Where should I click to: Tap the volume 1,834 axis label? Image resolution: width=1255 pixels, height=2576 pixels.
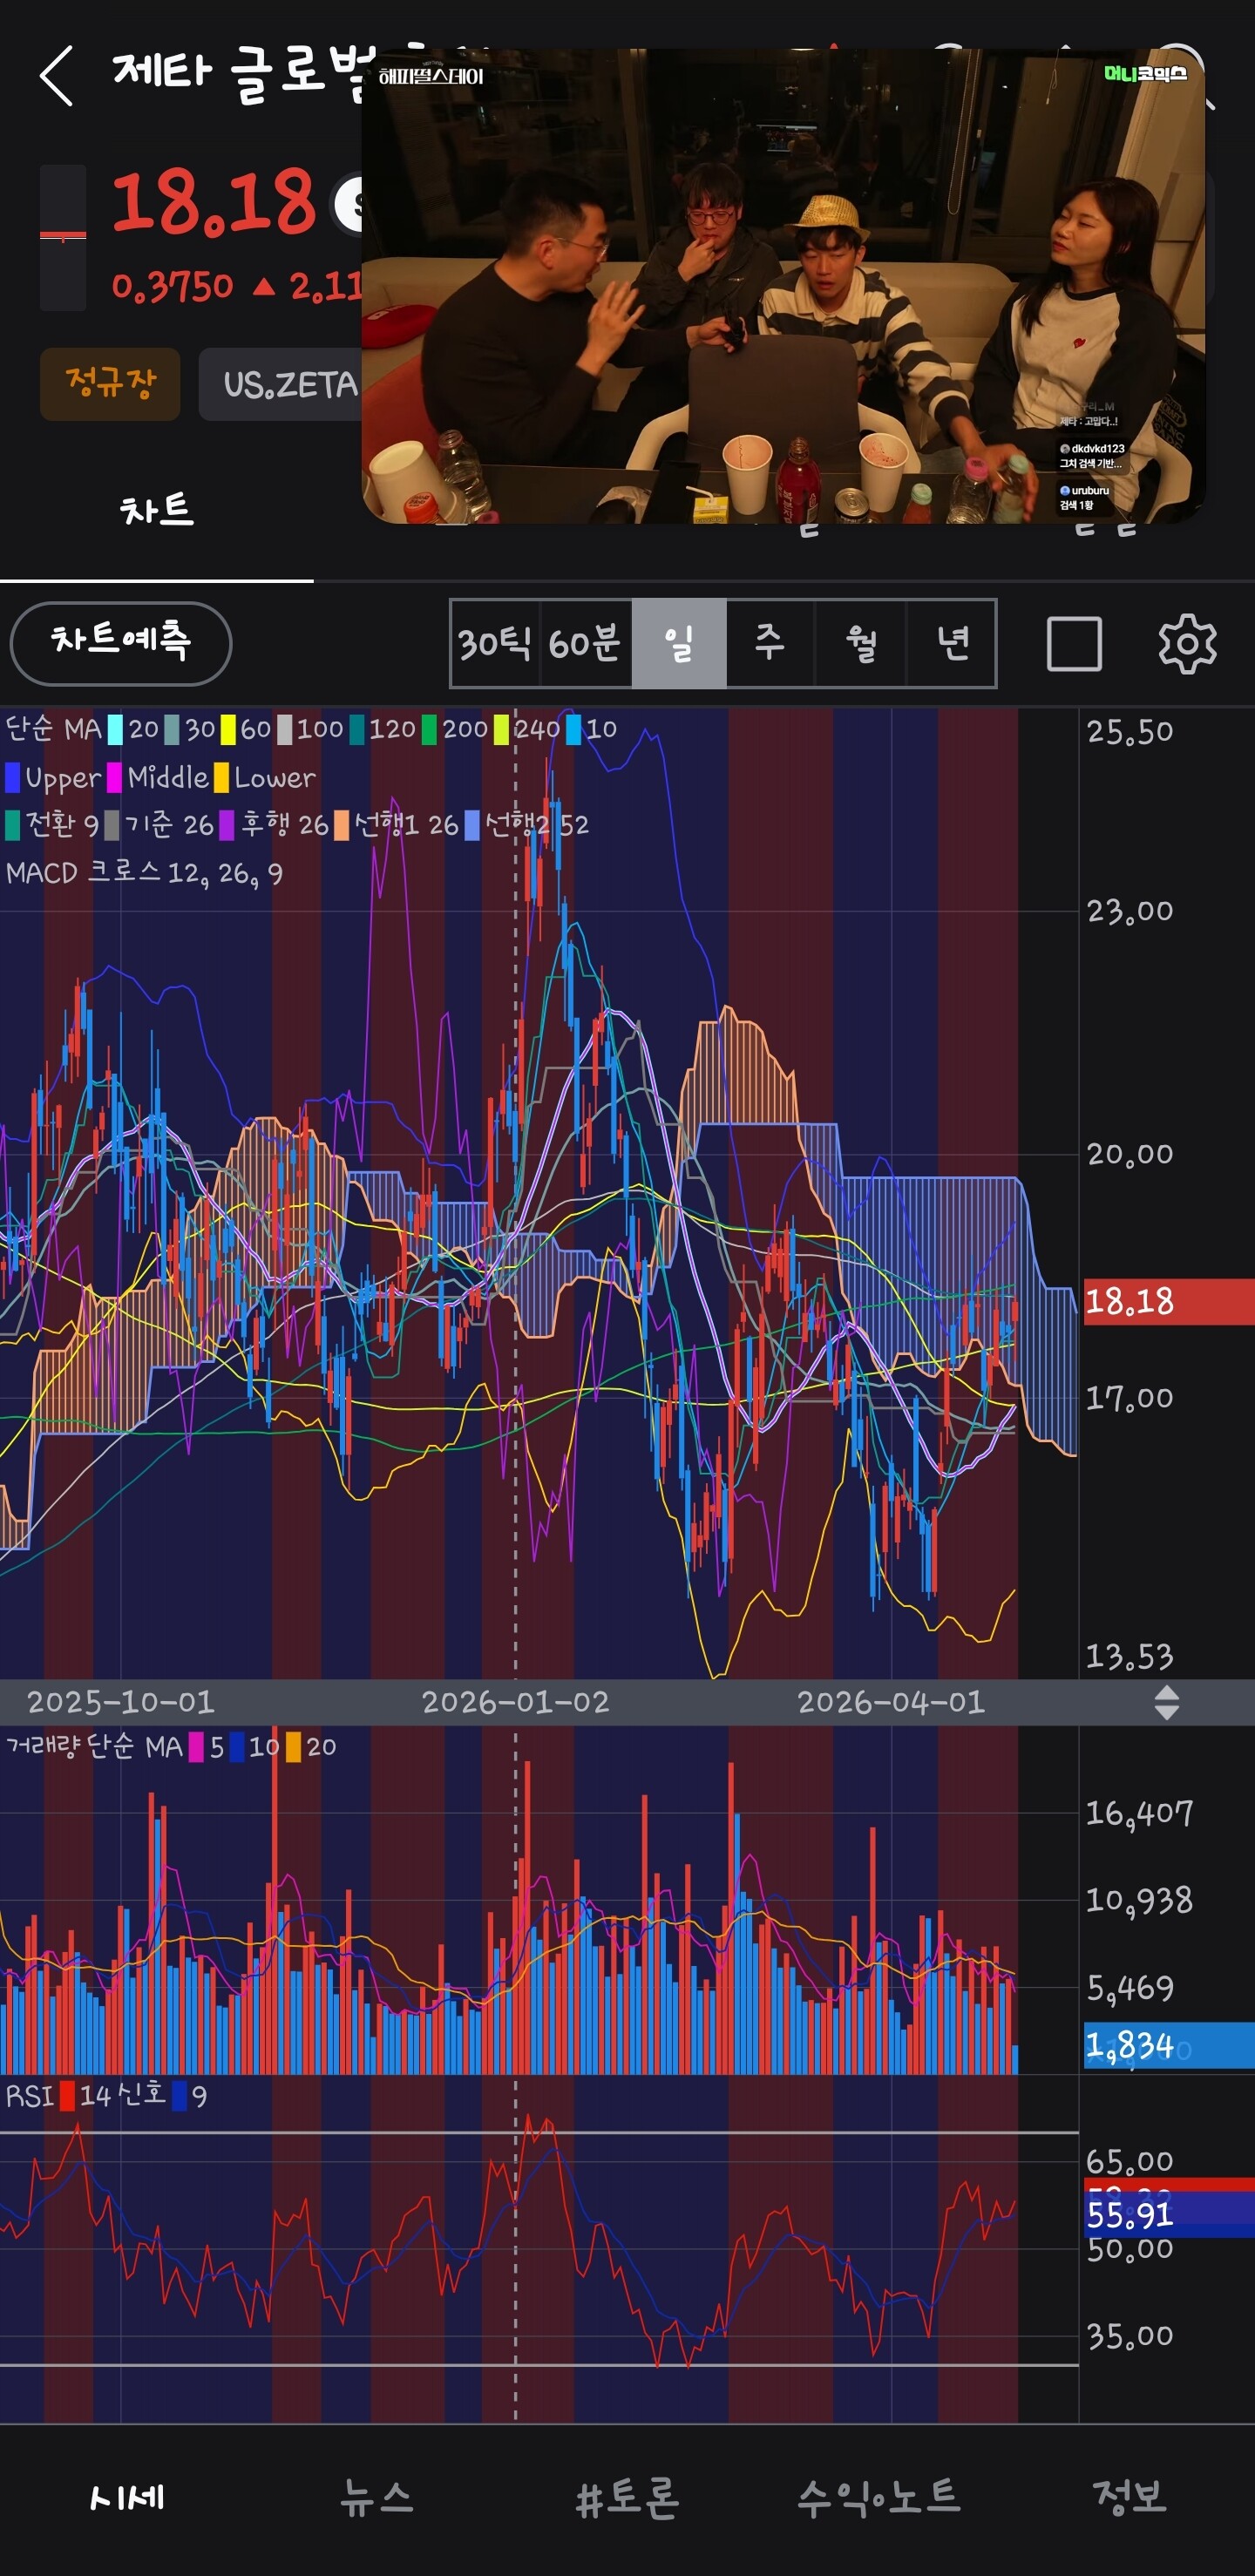click(1169, 2045)
